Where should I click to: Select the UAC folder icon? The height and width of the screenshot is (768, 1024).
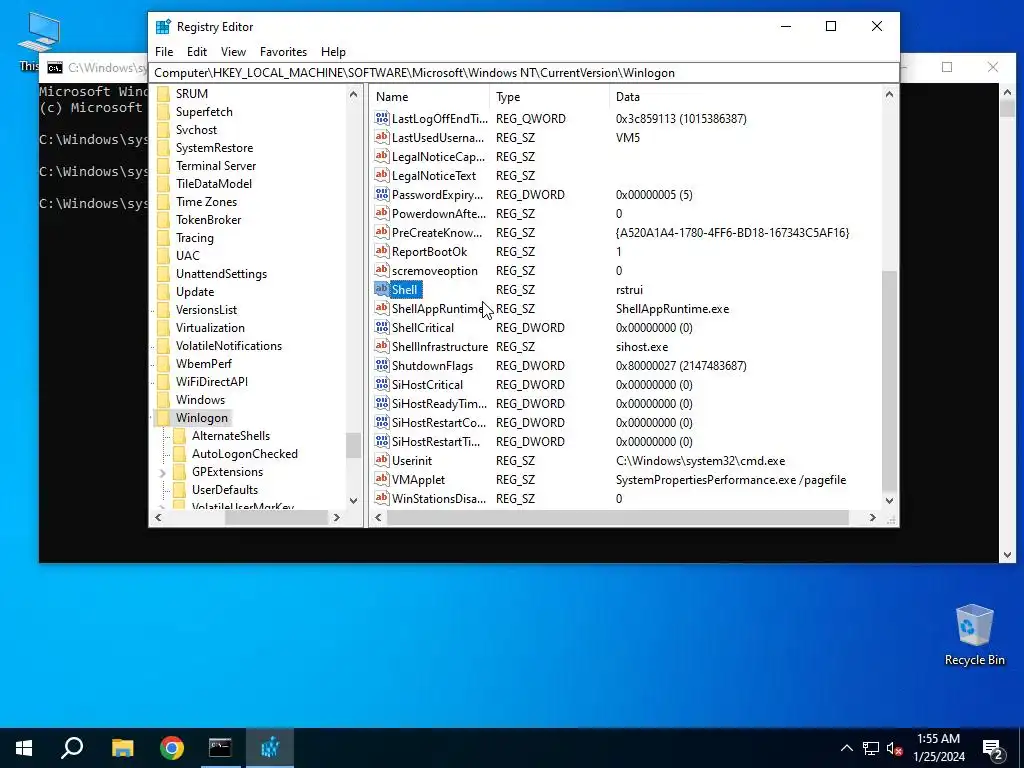point(163,256)
